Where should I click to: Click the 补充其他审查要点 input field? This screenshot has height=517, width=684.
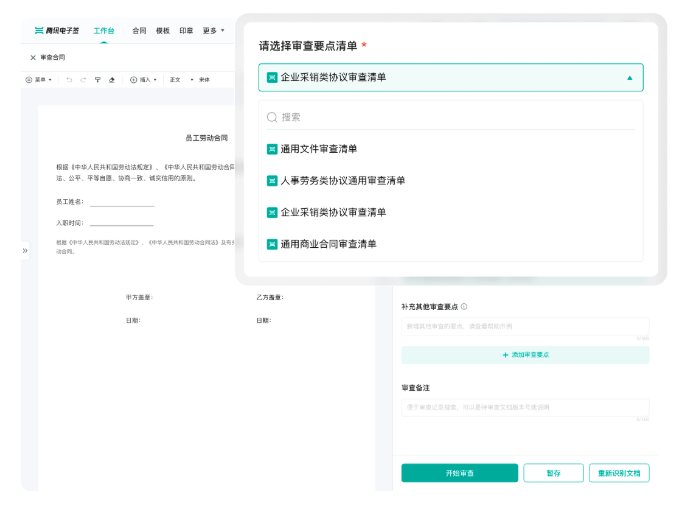pos(525,326)
